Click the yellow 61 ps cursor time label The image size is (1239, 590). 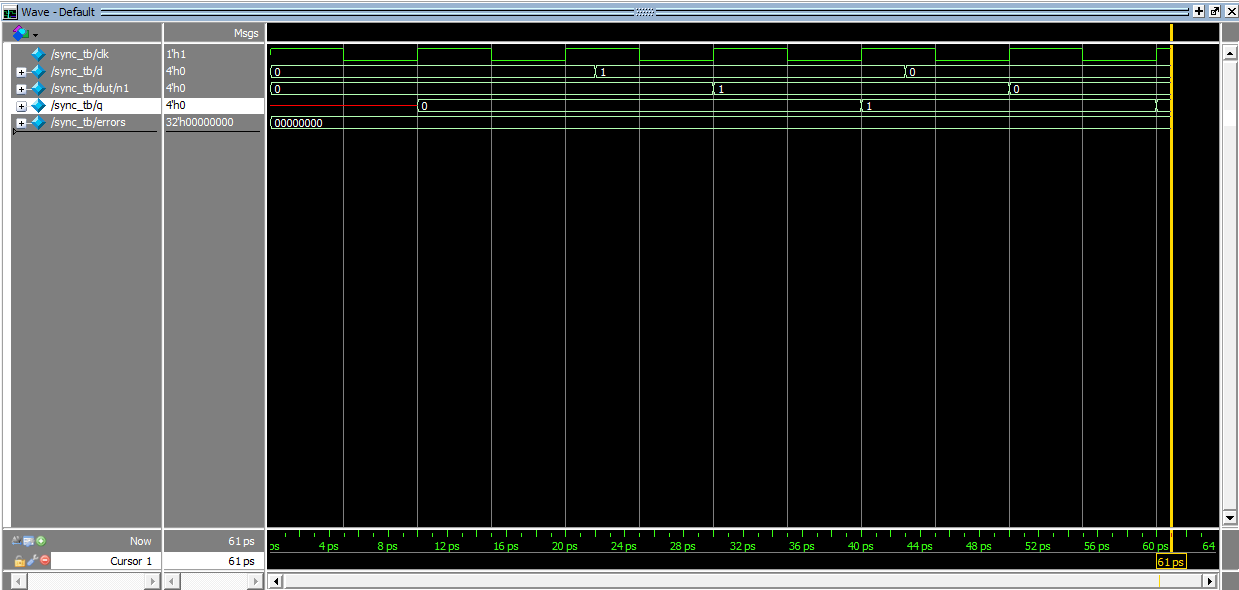click(x=1171, y=562)
